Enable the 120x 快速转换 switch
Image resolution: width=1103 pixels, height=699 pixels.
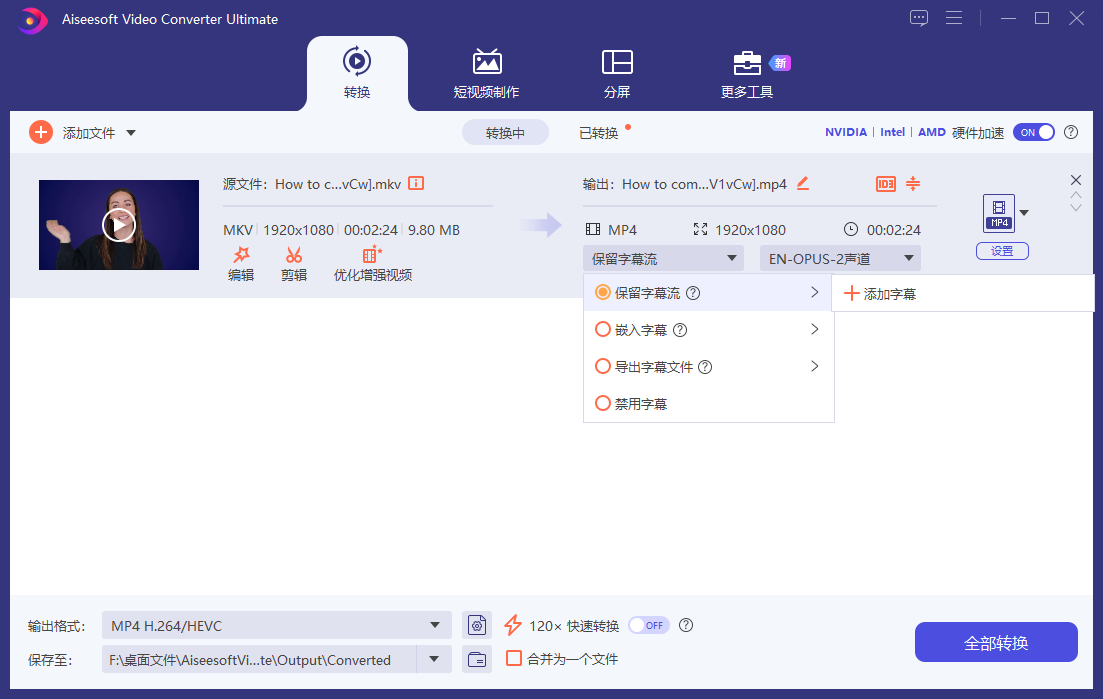(648, 625)
